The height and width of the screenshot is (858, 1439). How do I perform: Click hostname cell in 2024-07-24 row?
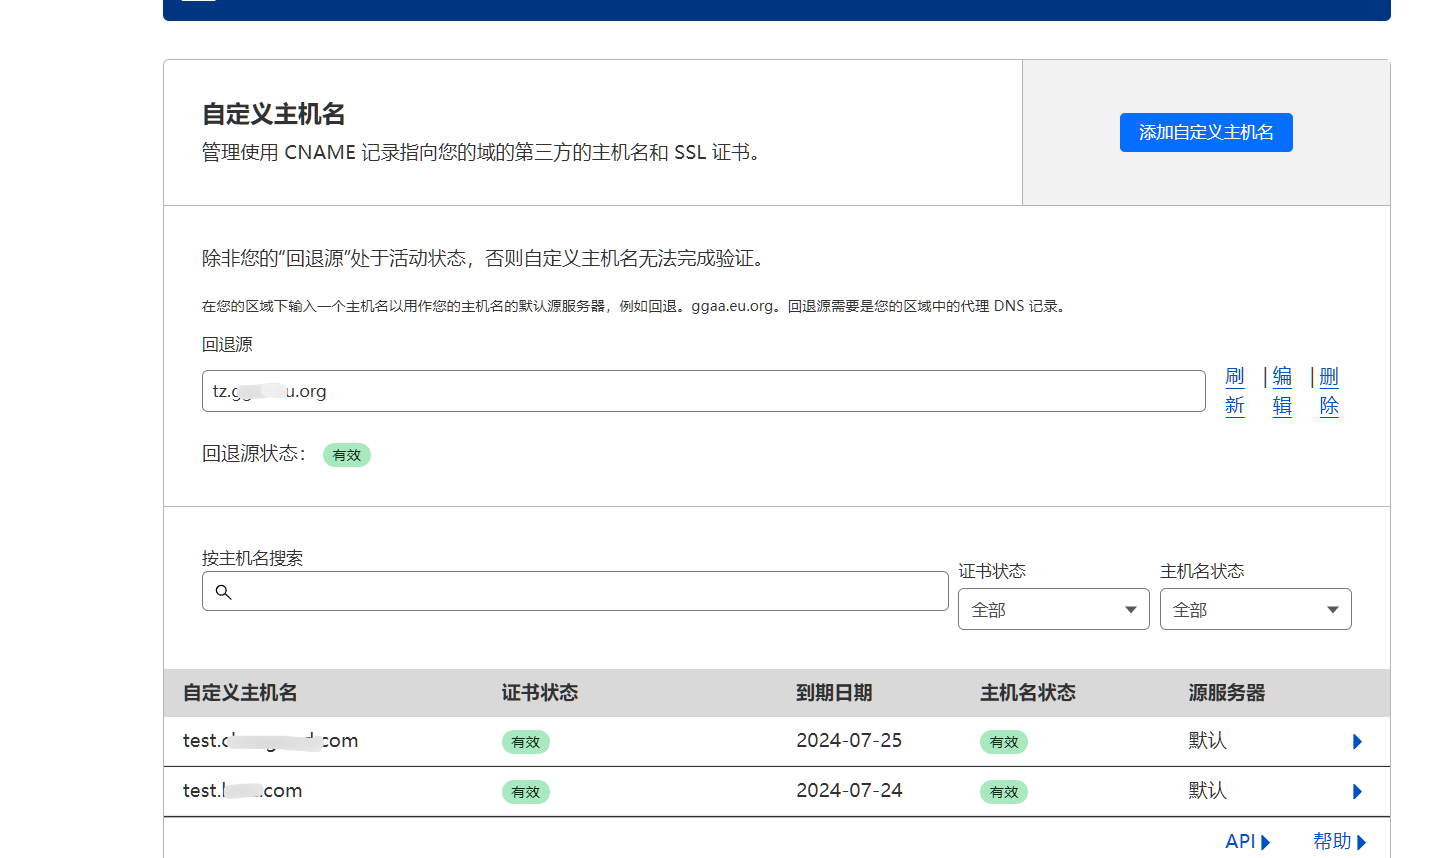tap(242, 791)
